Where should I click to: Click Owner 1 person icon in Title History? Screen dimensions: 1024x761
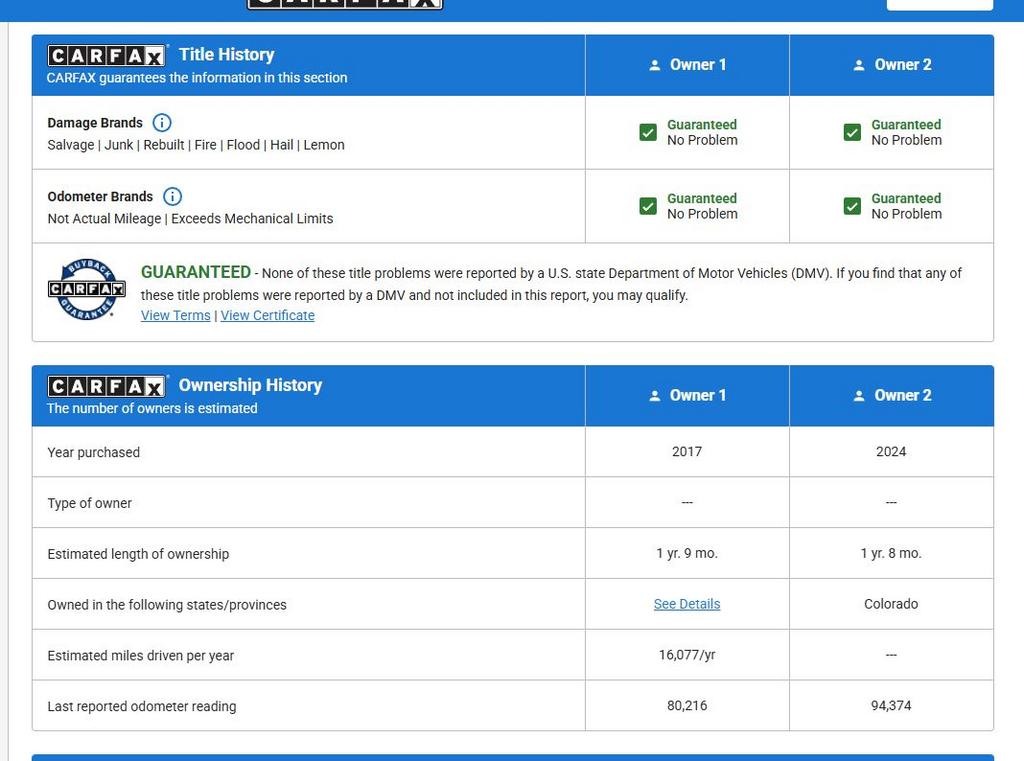[654, 65]
